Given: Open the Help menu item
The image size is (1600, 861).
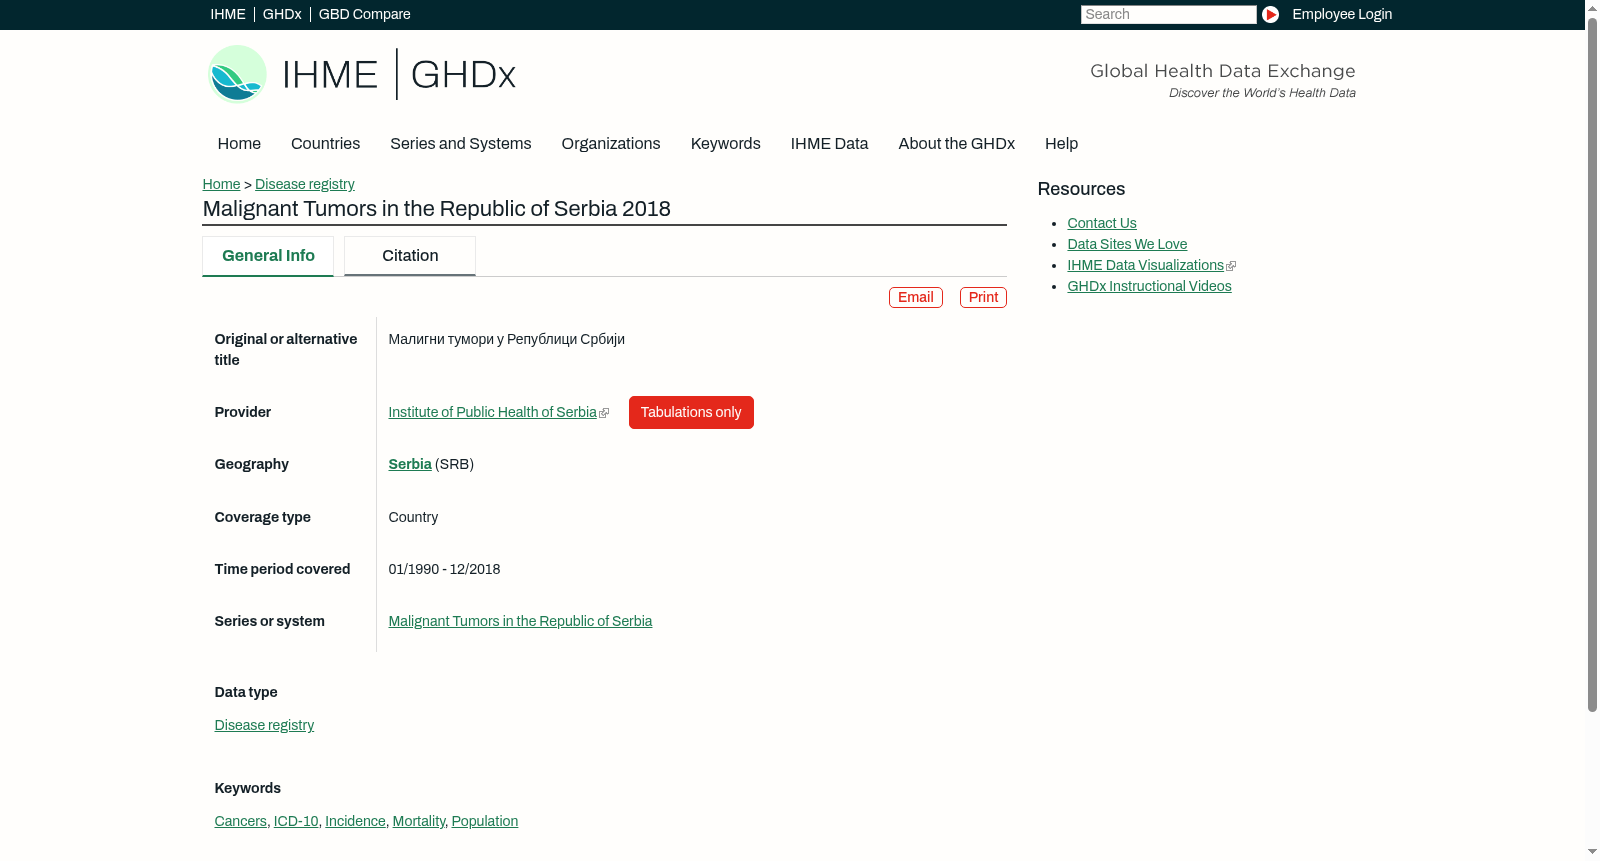Looking at the screenshot, I should 1061,143.
